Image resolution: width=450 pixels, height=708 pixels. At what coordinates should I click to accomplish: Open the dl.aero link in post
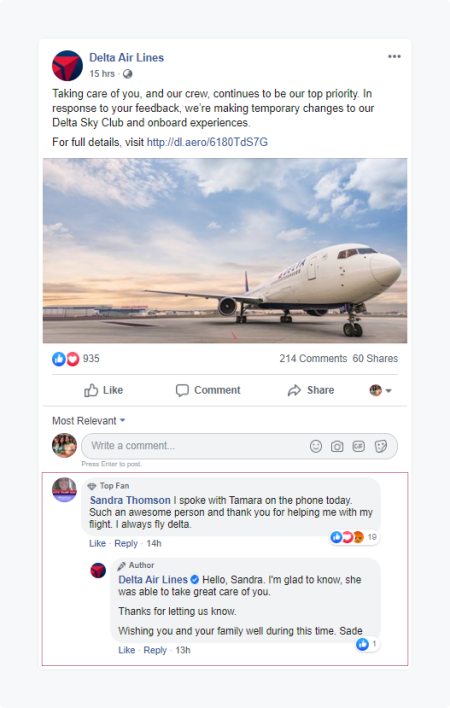point(207,142)
